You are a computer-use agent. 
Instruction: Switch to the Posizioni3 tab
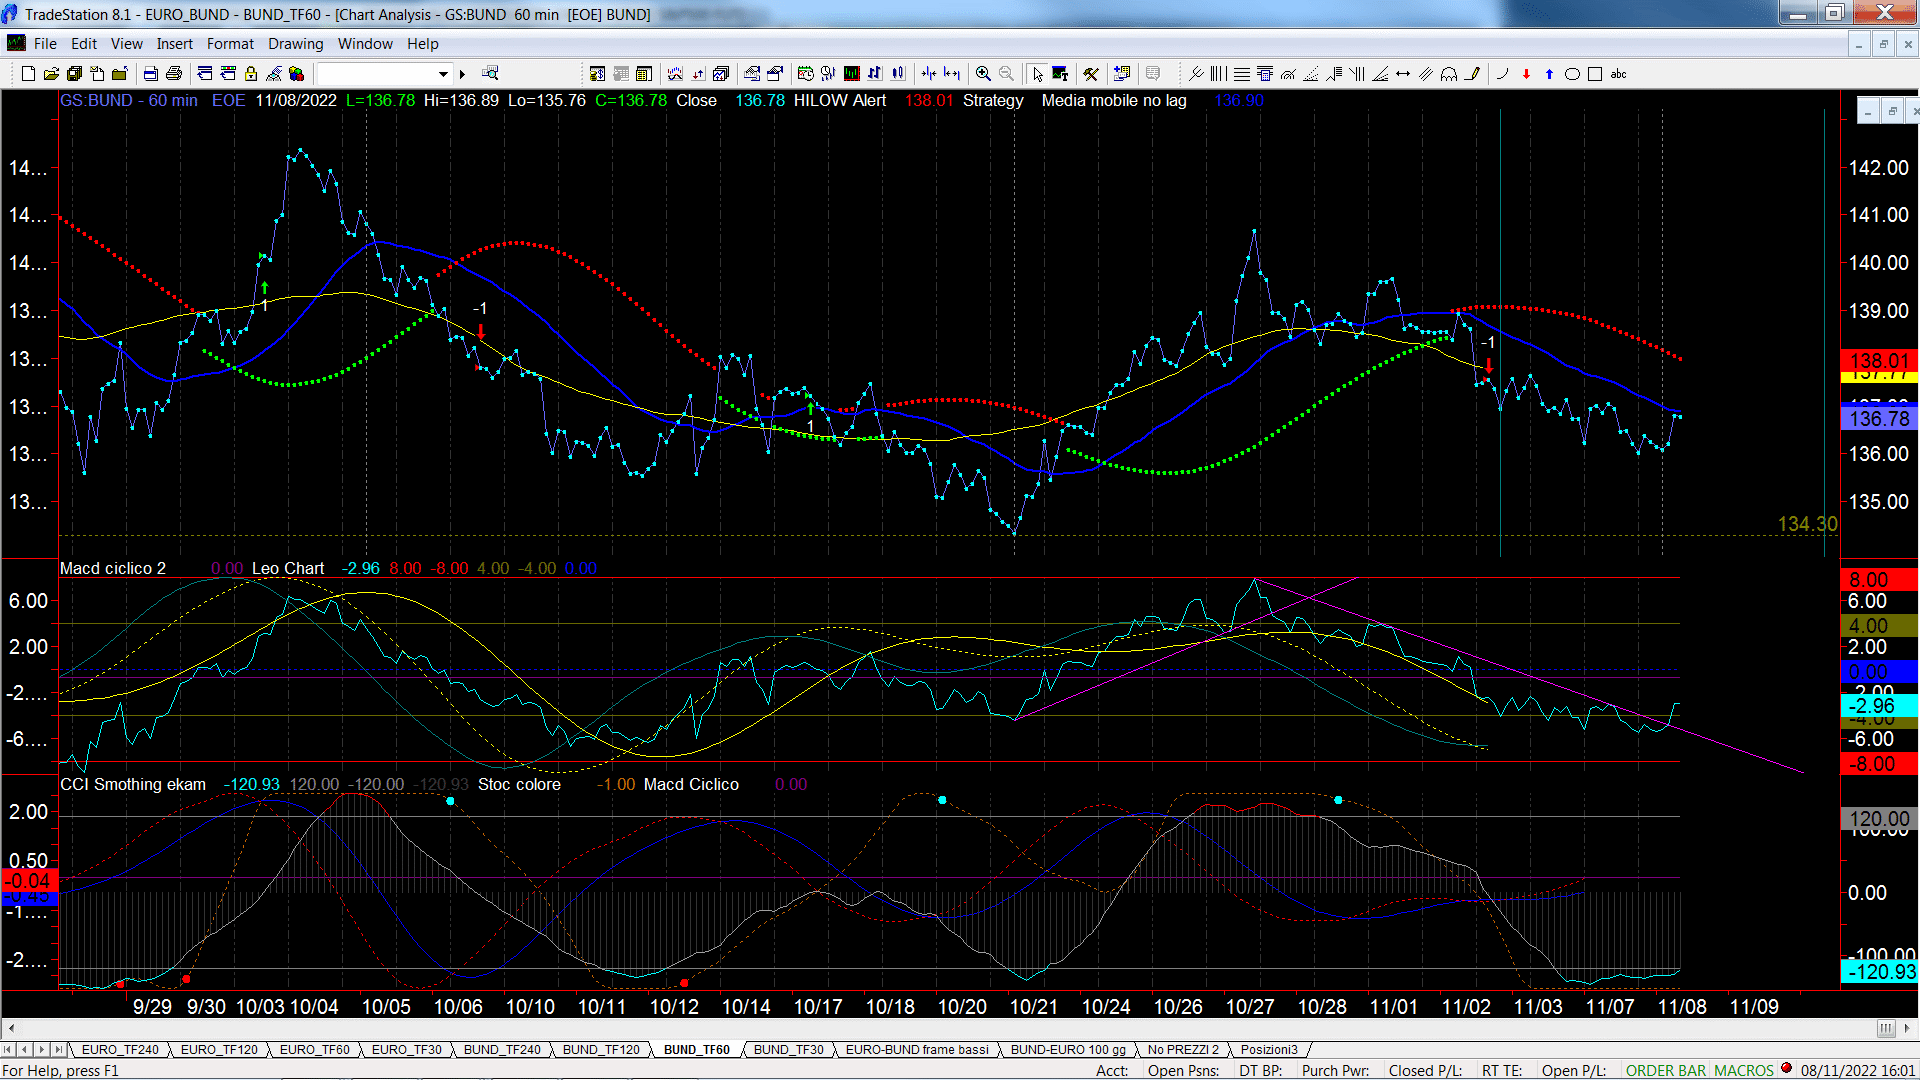1269,1049
